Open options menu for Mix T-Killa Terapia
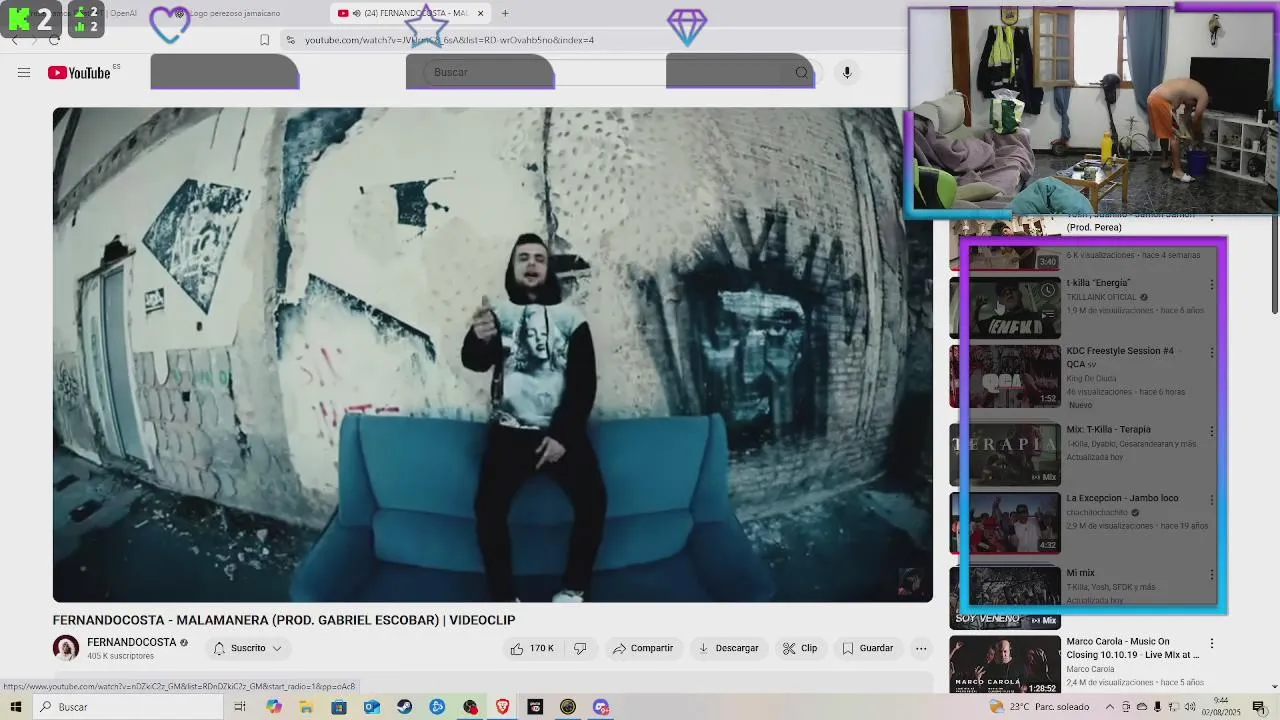Image resolution: width=1280 pixels, height=720 pixels. (x=1212, y=431)
